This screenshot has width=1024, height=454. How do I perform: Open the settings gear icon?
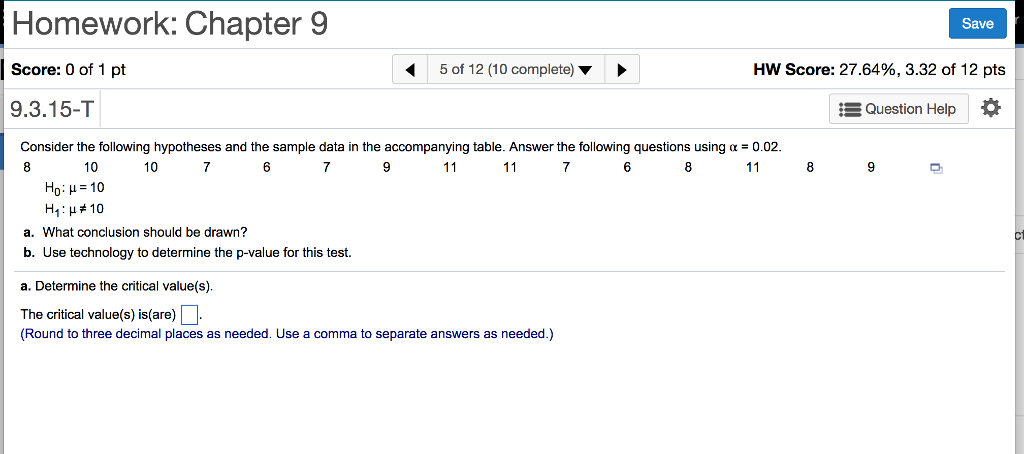[991, 108]
